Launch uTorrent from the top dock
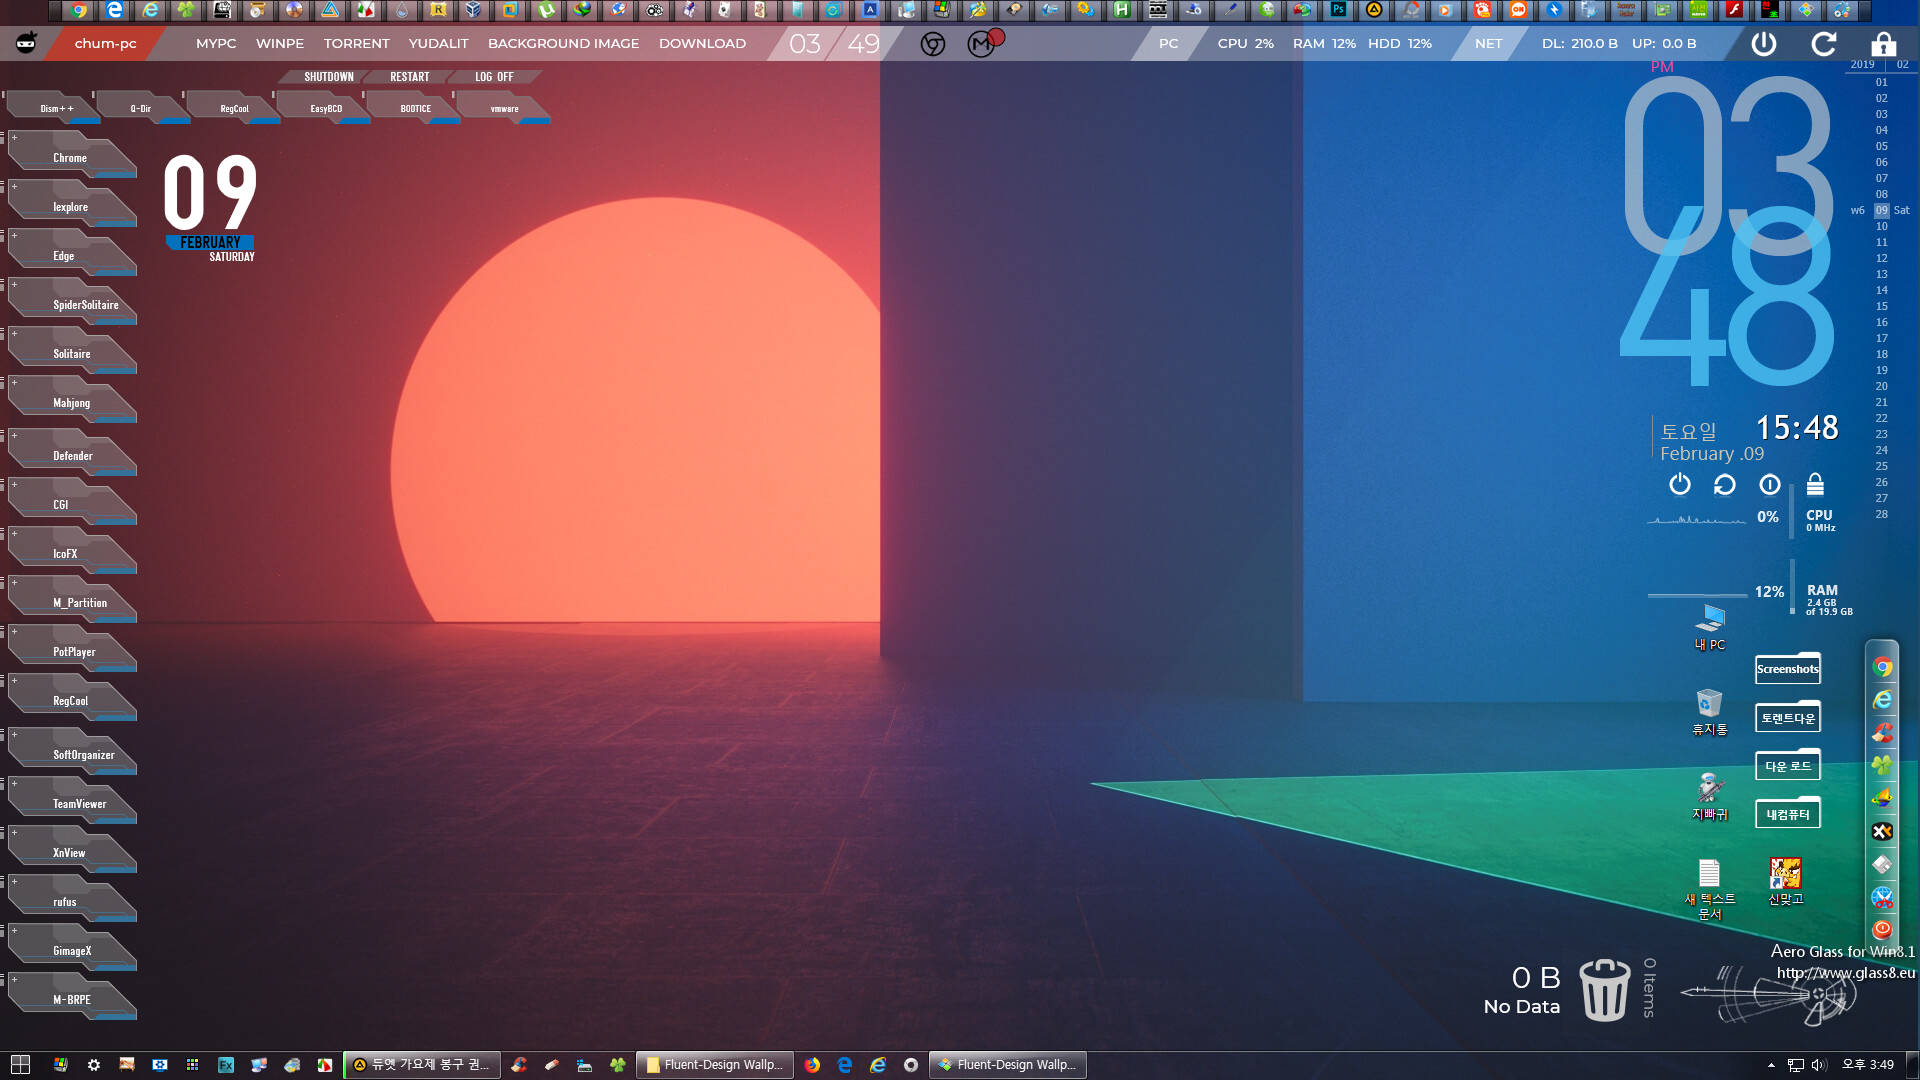Screen dimensions: 1920x1080 point(546,10)
